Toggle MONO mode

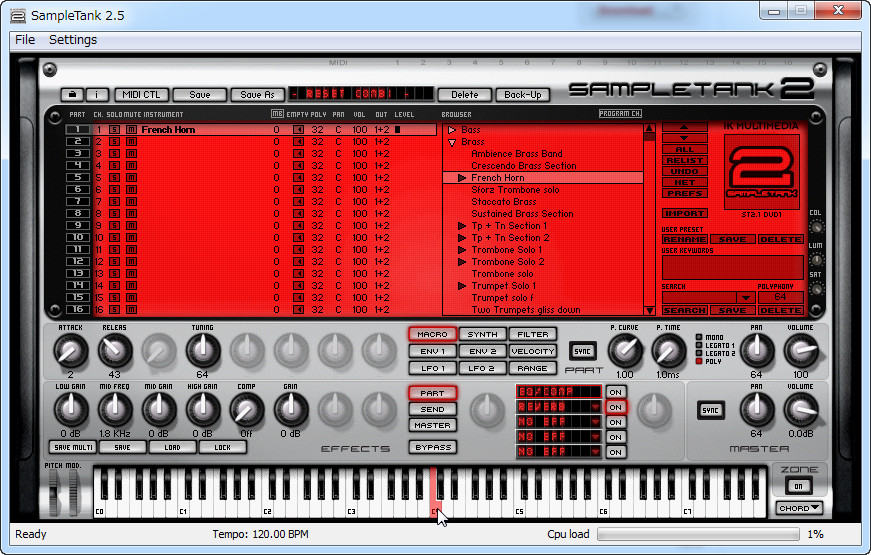(699, 337)
